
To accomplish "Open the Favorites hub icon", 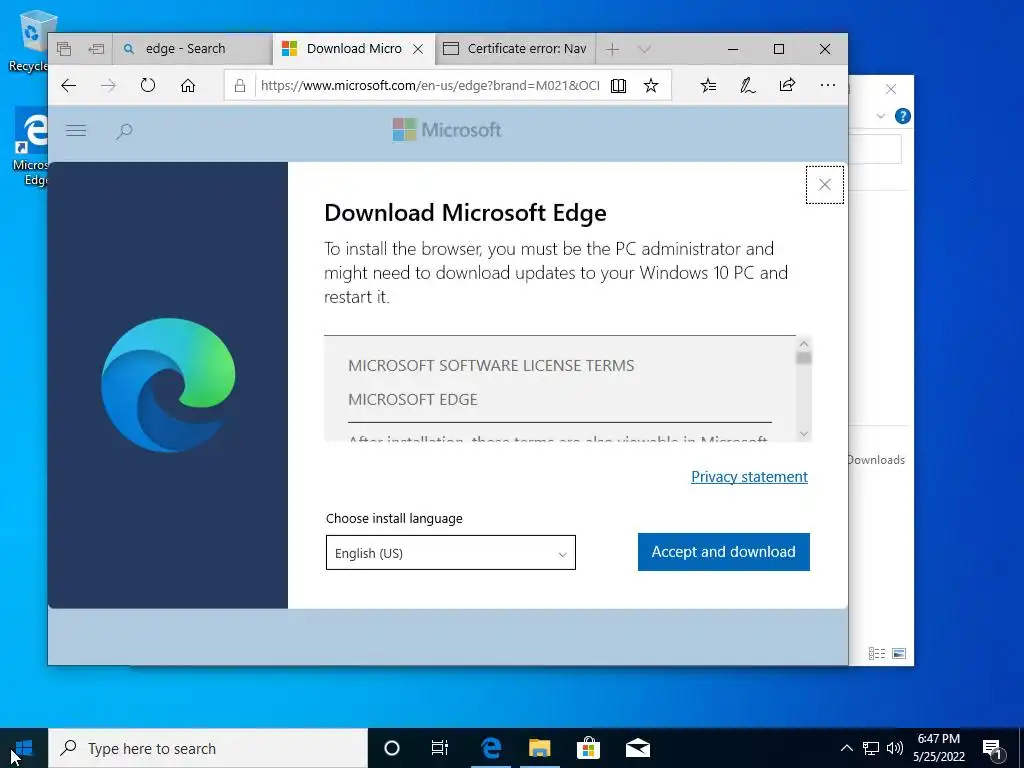I will tap(708, 86).
